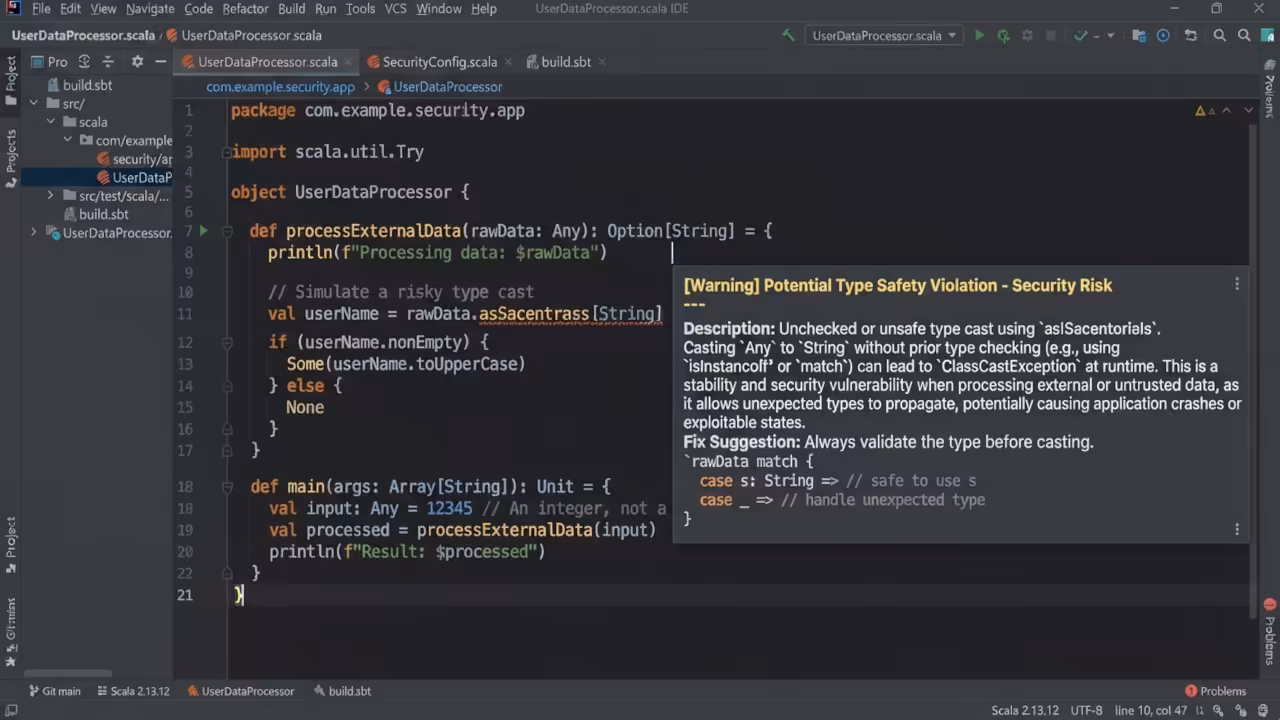1280x720 pixels.
Task: Click dots icon at tooltip bottom right
Action: click(1237, 529)
